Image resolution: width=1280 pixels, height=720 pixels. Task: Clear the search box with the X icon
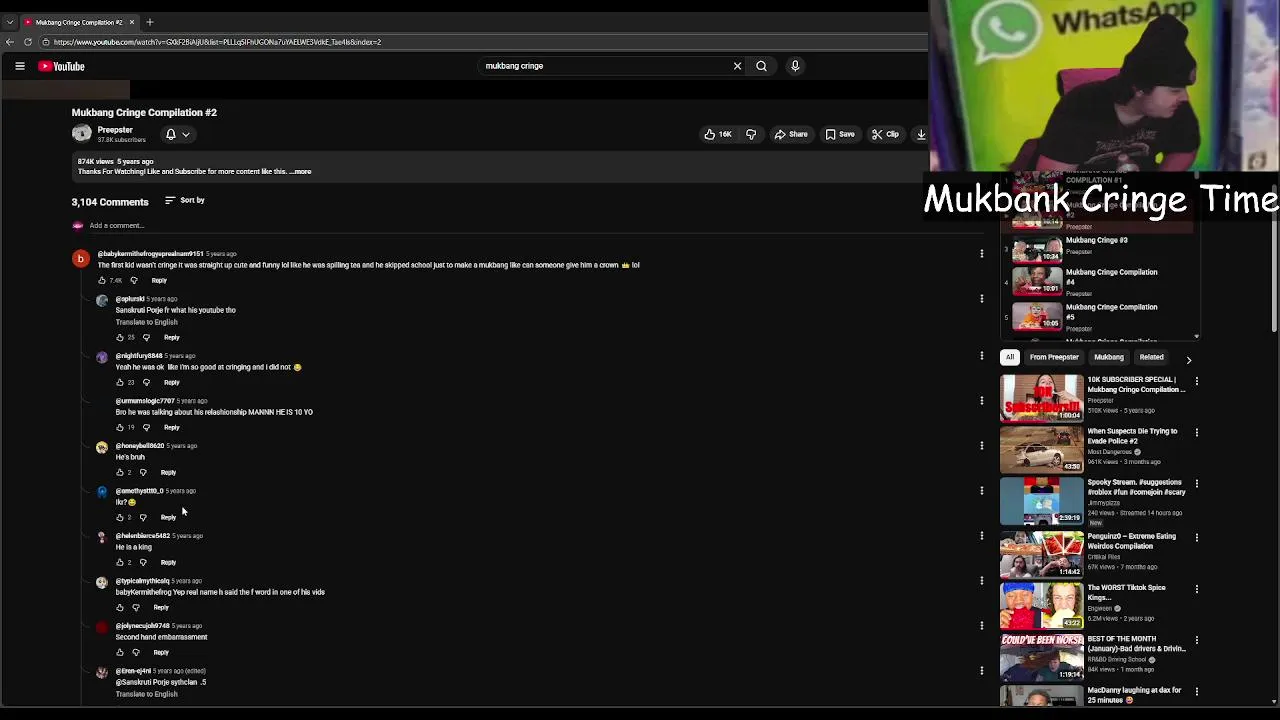pyautogui.click(x=737, y=66)
